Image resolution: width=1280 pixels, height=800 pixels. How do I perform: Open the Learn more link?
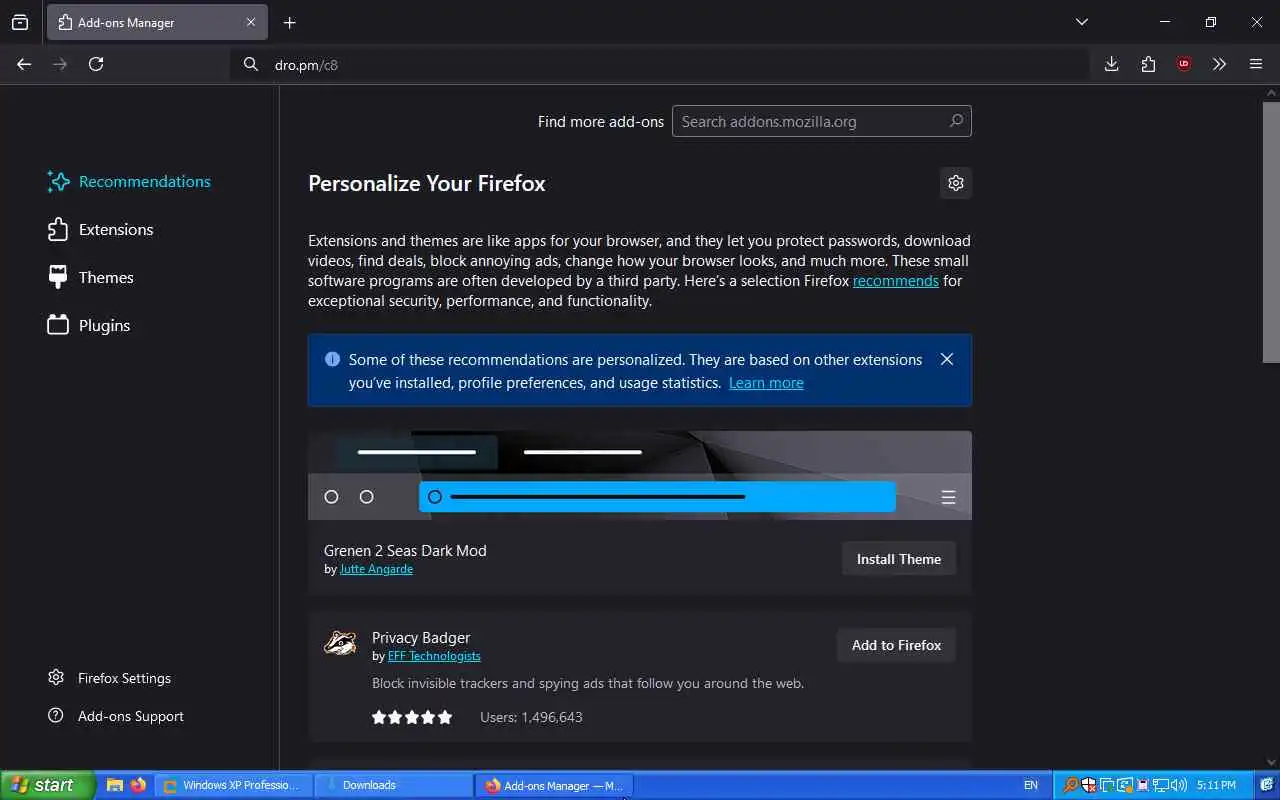[x=766, y=383]
